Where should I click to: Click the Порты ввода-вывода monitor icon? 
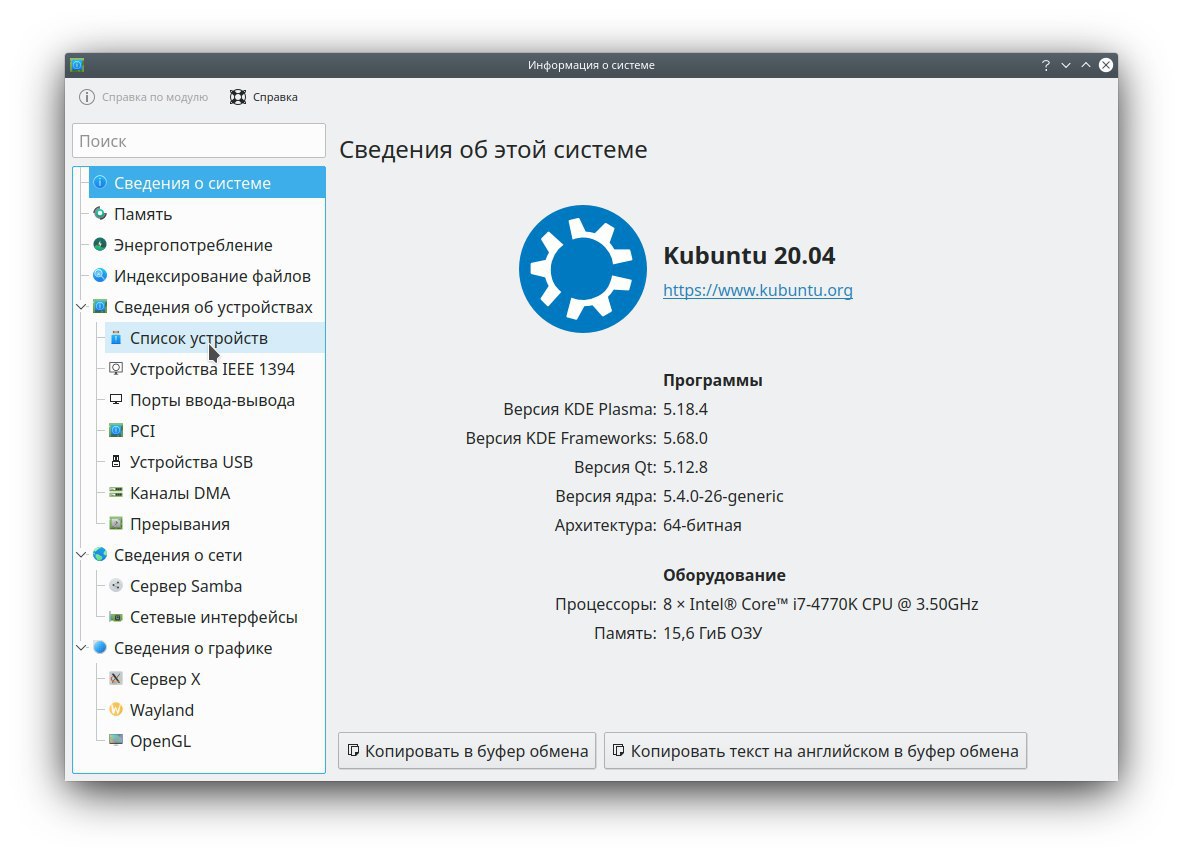coord(115,400)
